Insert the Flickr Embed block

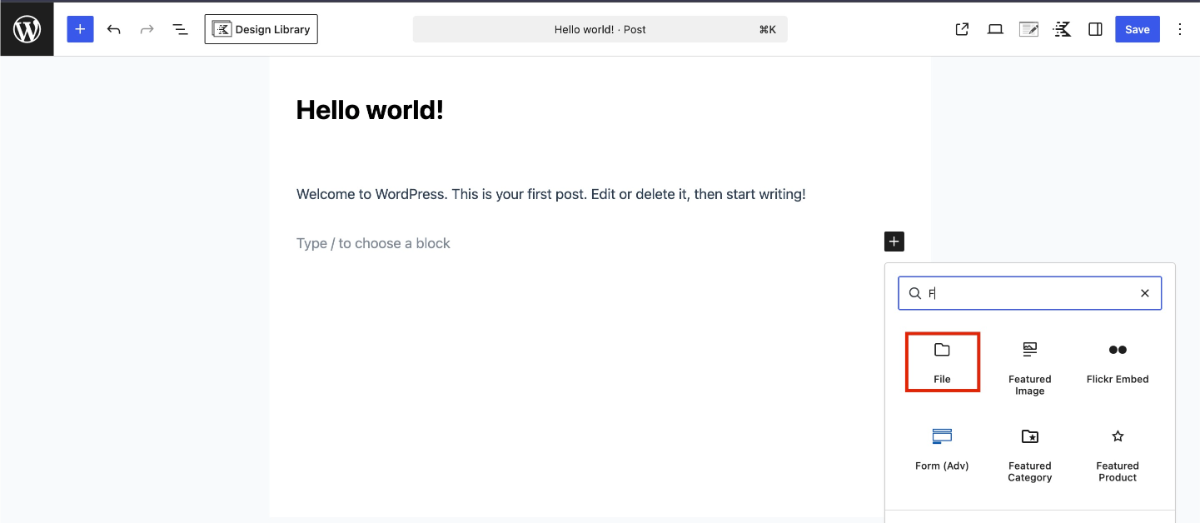click(x=1118, y=362)
